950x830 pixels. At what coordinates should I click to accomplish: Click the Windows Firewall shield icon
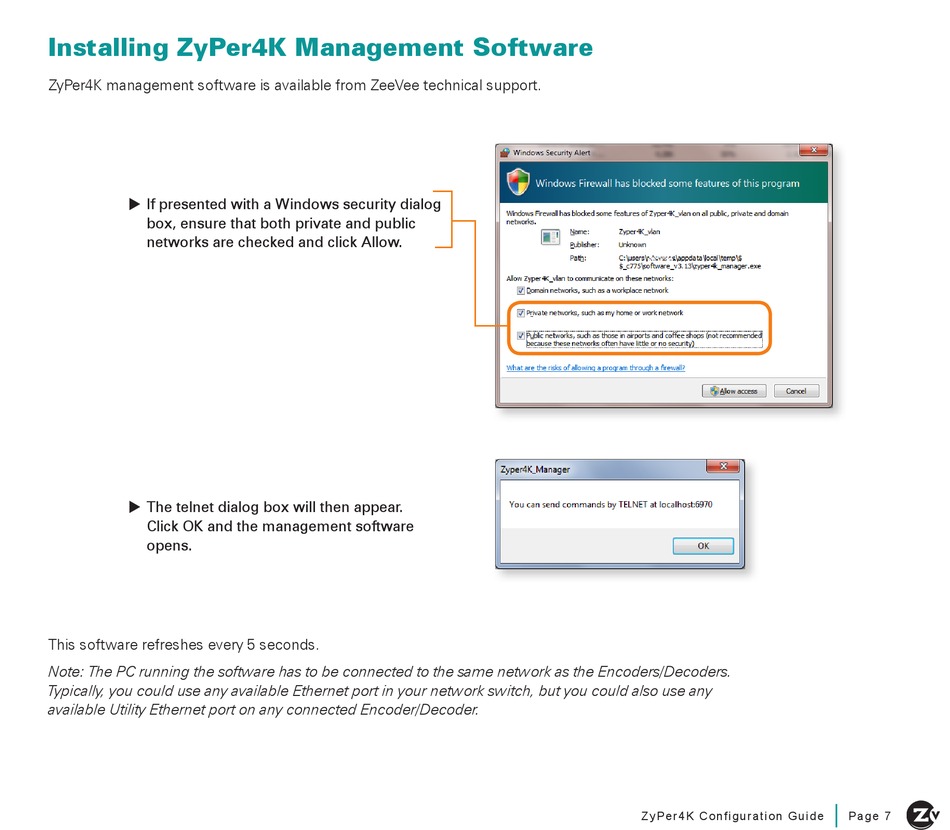click(518, 182)
